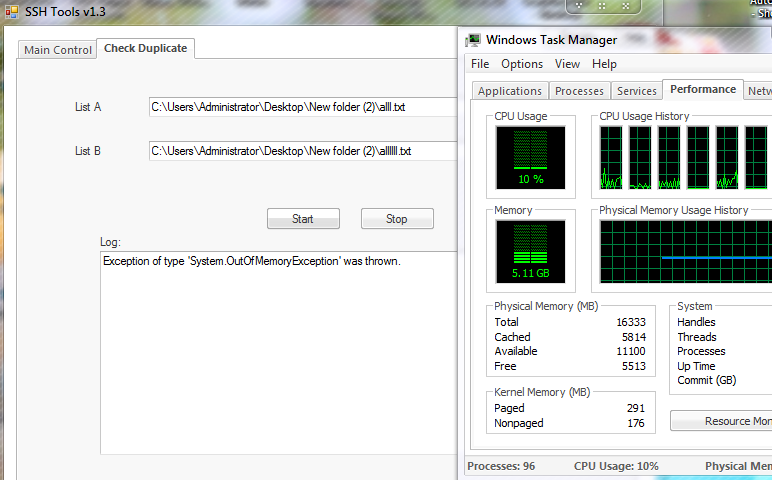Screen dimensions: 772x480
Task: Switch to Applications tab in Task Manager
Action: click(510, 91)
